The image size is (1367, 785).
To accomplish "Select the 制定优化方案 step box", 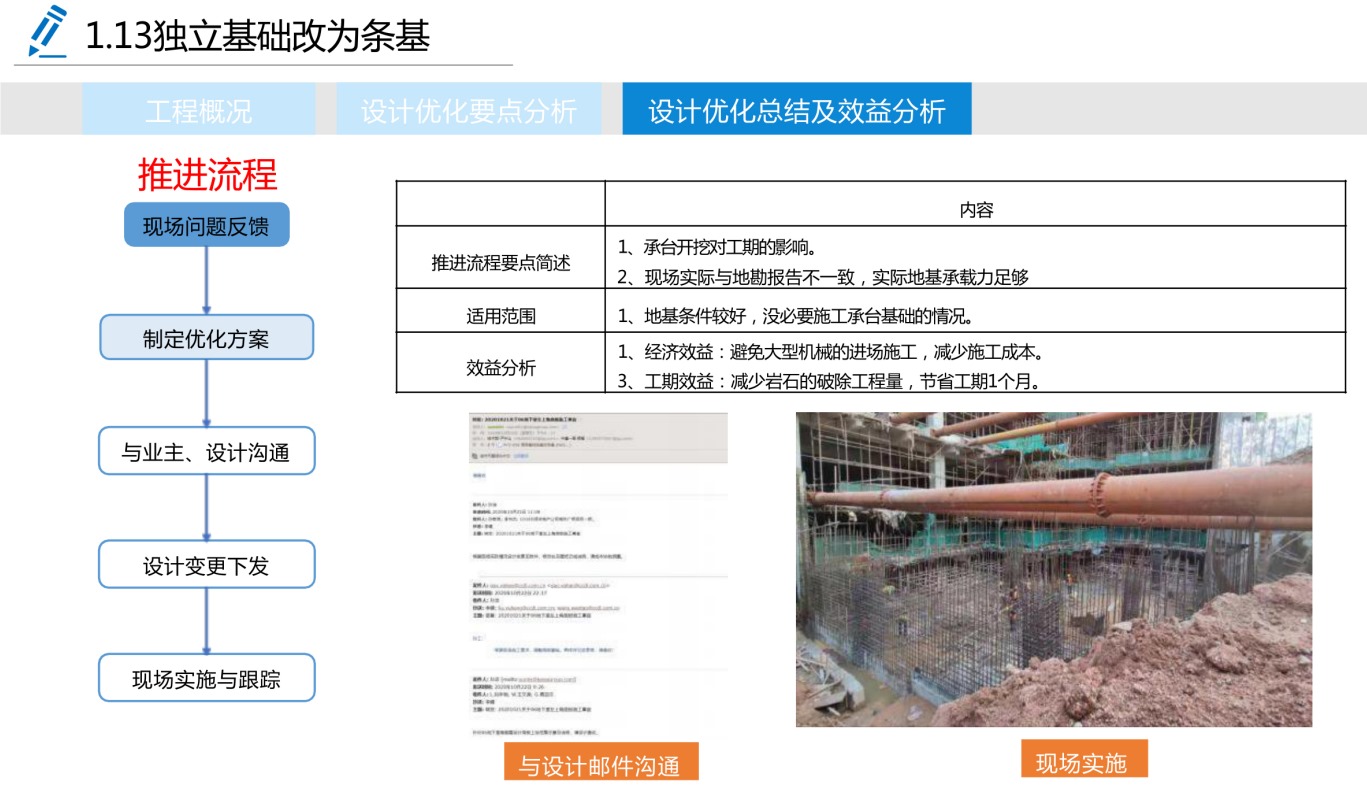I will coord(206,338).
